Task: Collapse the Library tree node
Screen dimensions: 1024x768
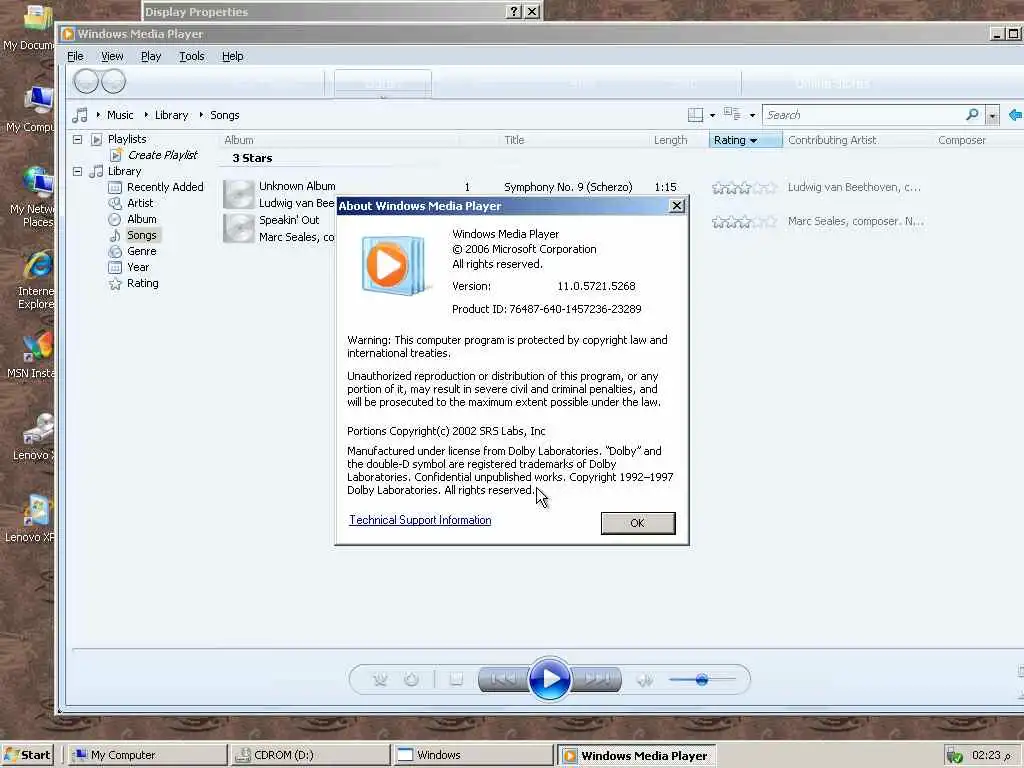Action: 77,171
